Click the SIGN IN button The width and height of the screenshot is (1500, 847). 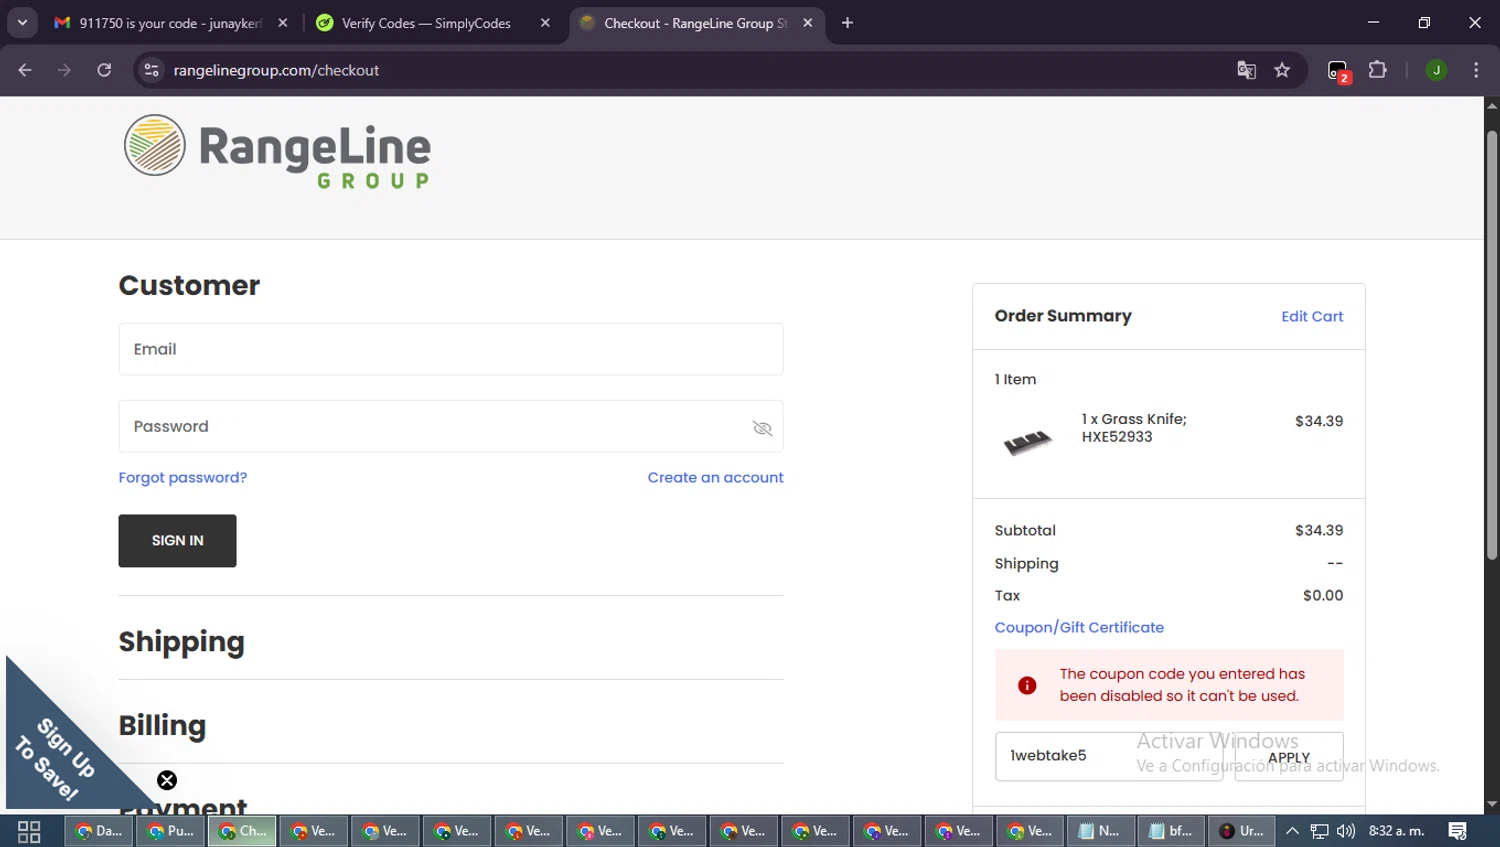pyautogui.click(x=177, y=540)
